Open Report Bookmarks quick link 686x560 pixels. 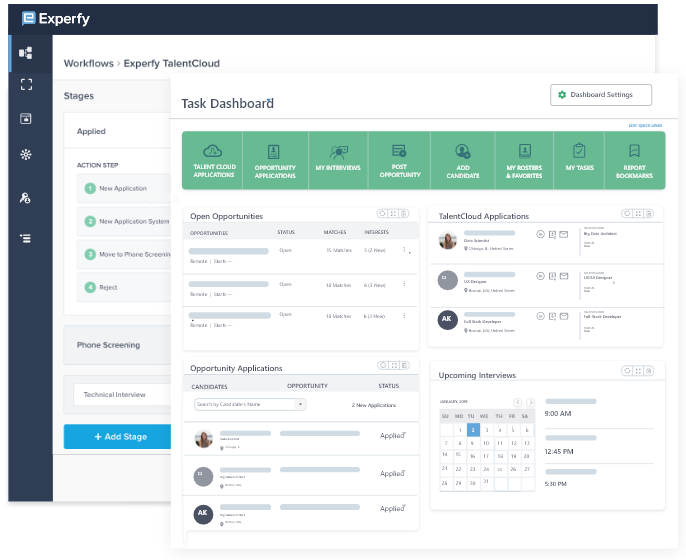click(634, 161)
